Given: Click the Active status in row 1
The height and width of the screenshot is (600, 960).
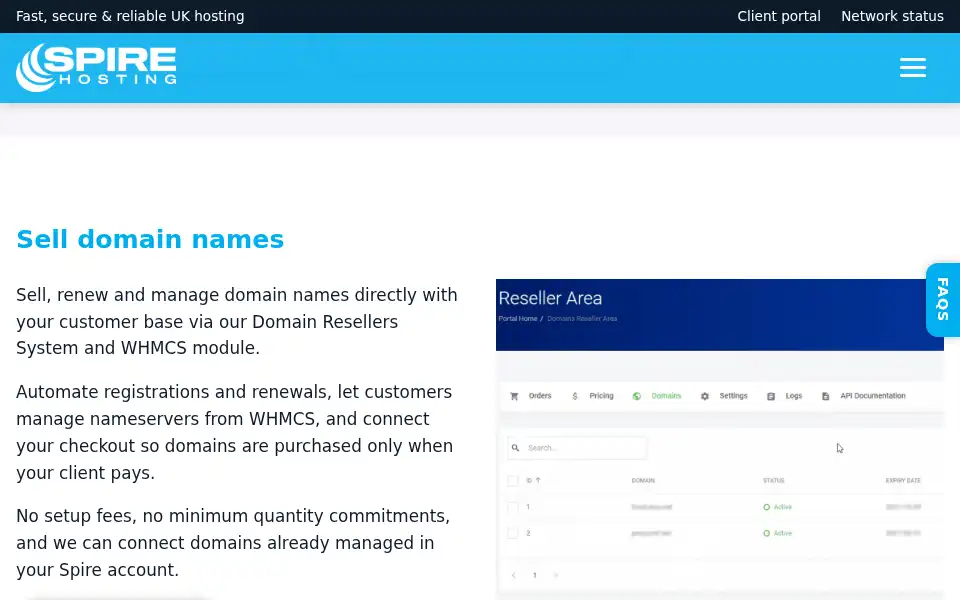Looking at the screenshot, I should click(x=778, y=507).
